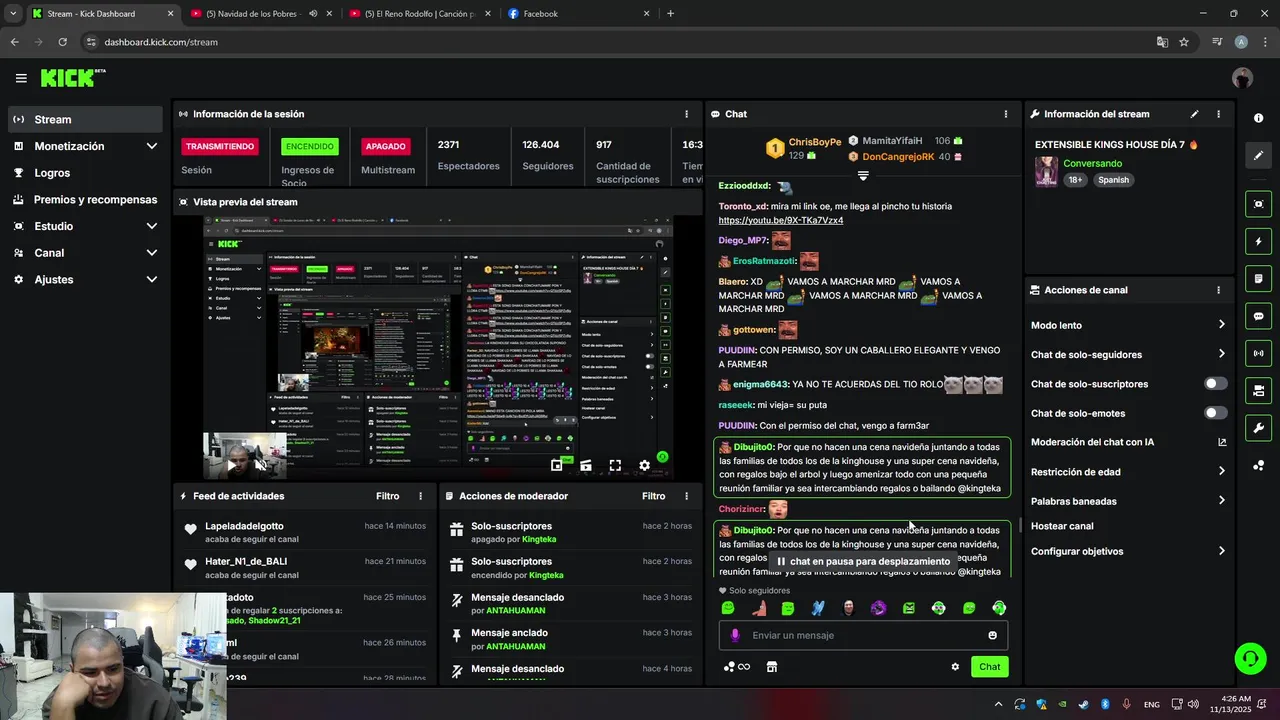Open the hamburger menu beside Kick logo
This screenshot has height=720, width=1280.
[21, 78]
